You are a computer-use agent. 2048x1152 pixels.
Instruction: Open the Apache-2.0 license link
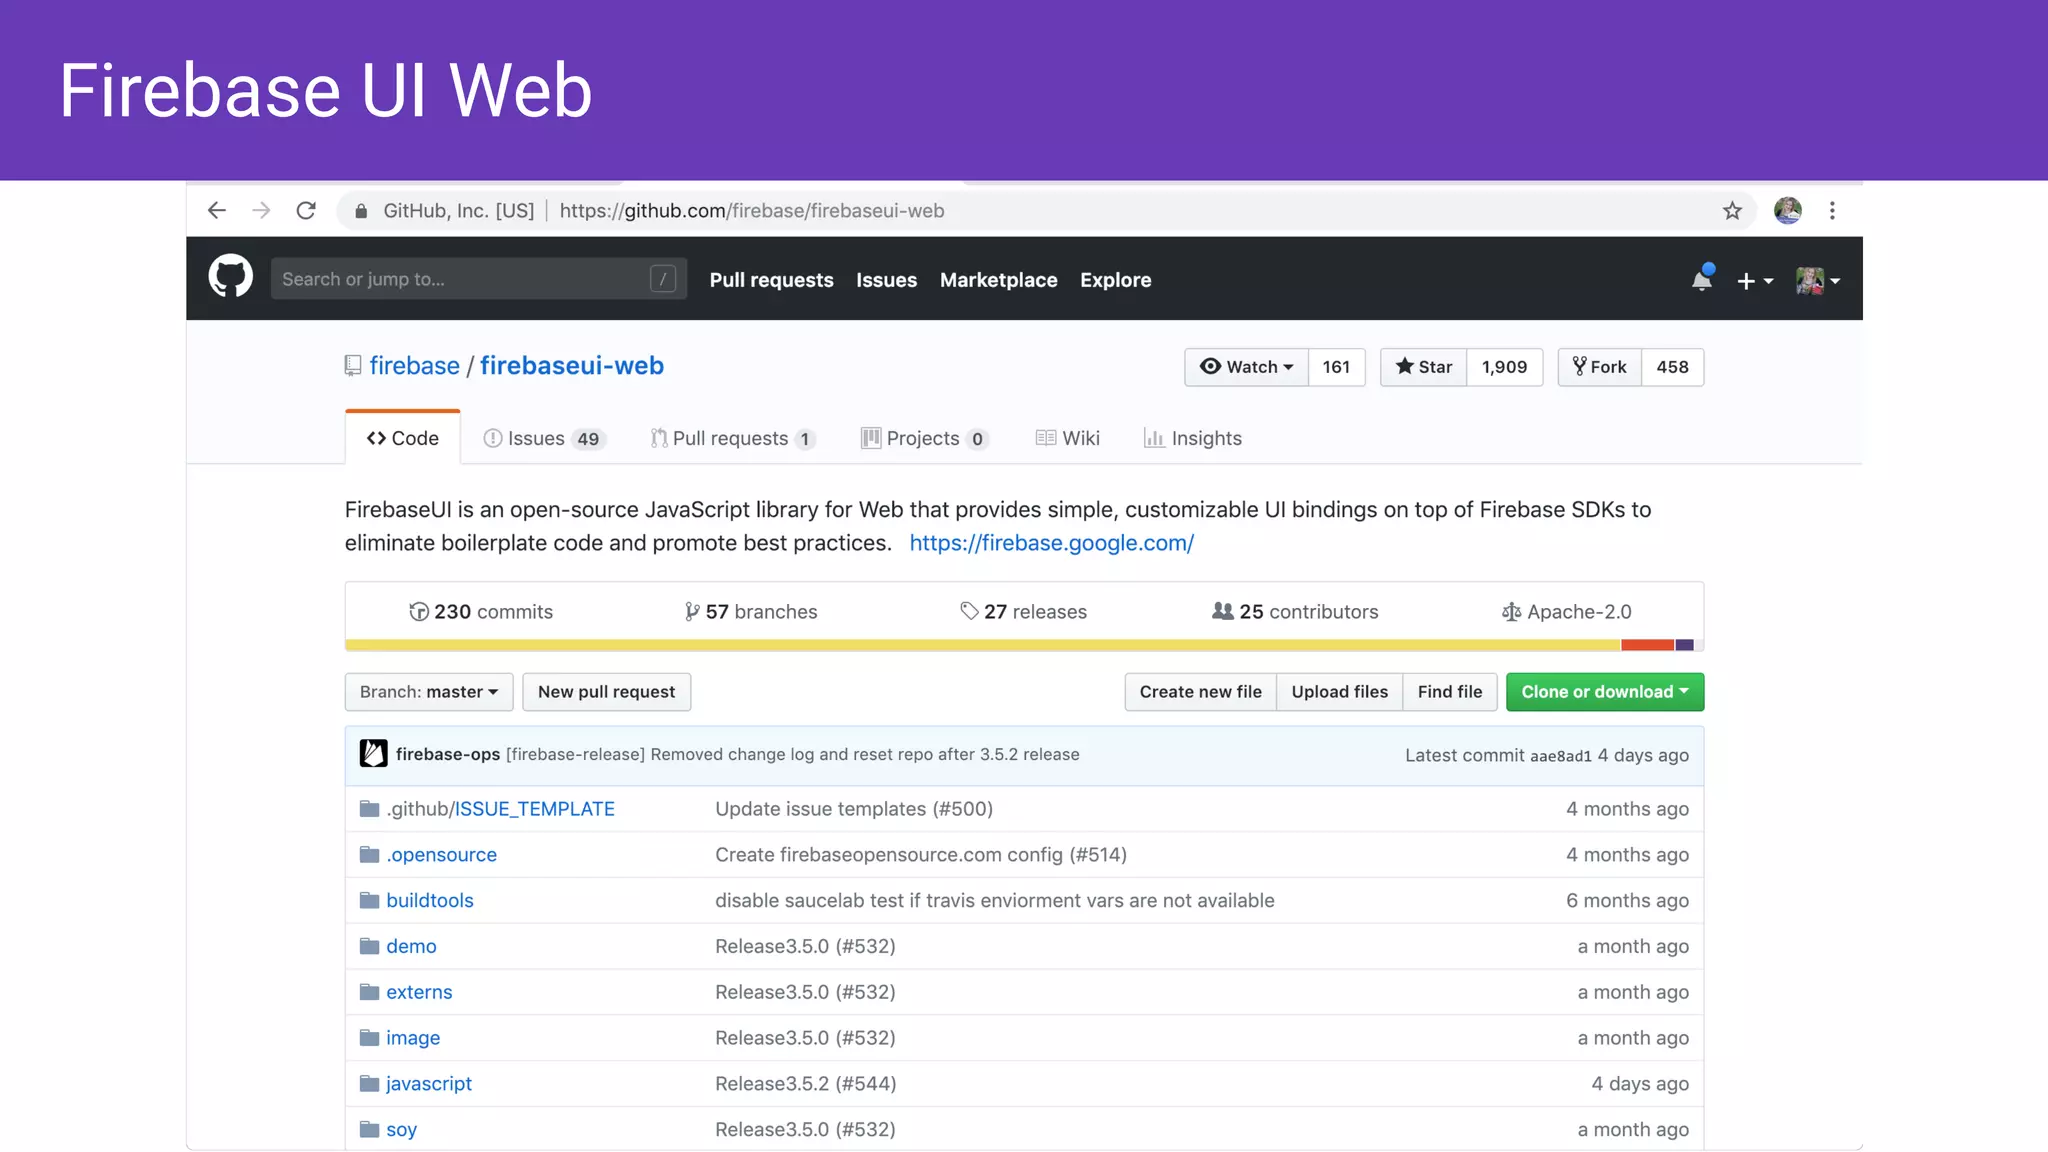(x=1566, y=611)
